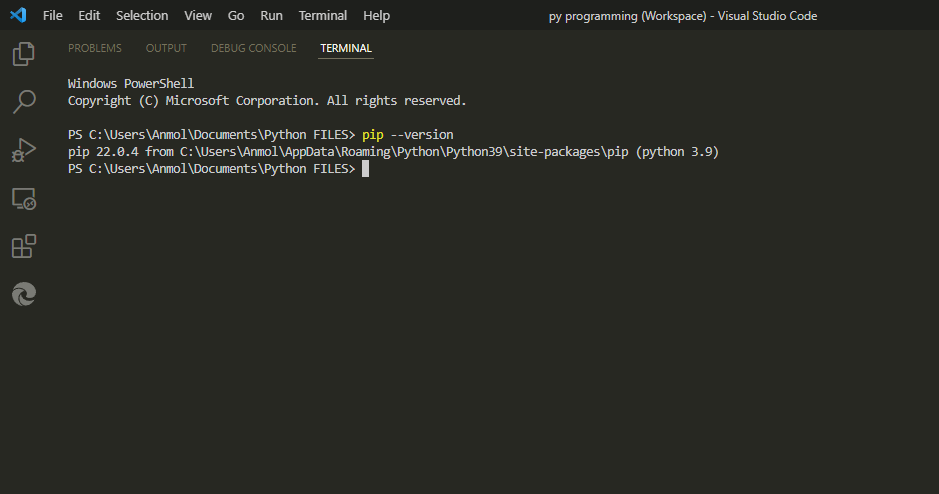Viewport: 939px width, 494px height.
Task: Open the View menu
Action: click(x=198, y=16)
